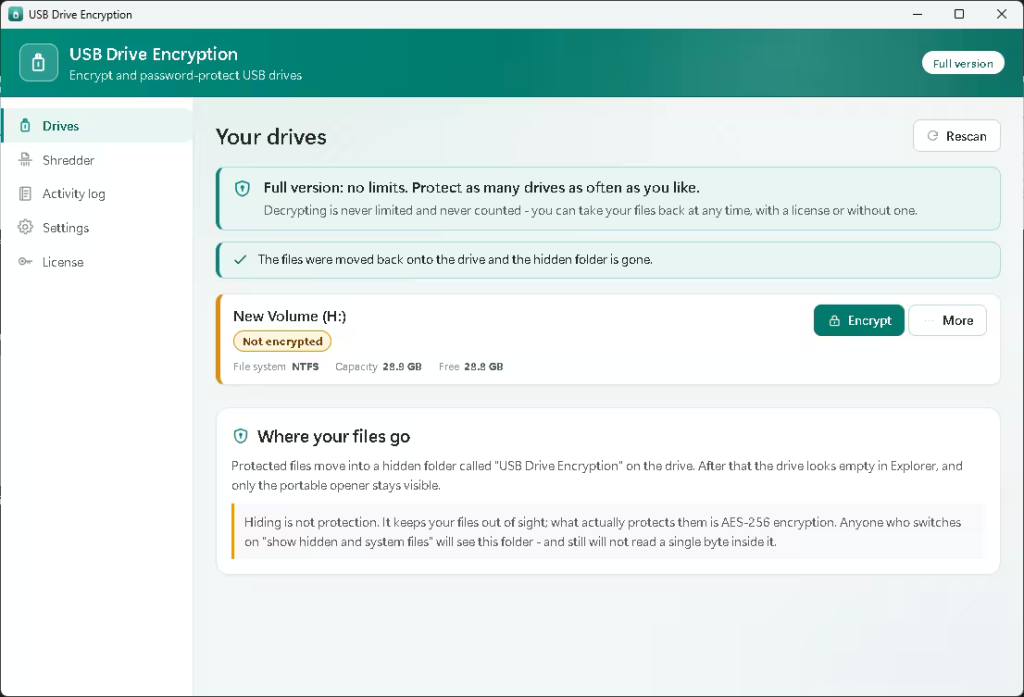The height and width of the screenshot is (697, 1024).
Task: Select the New Volume (H:) drive name
Action: pyautogui.click(x=289, y=316)
